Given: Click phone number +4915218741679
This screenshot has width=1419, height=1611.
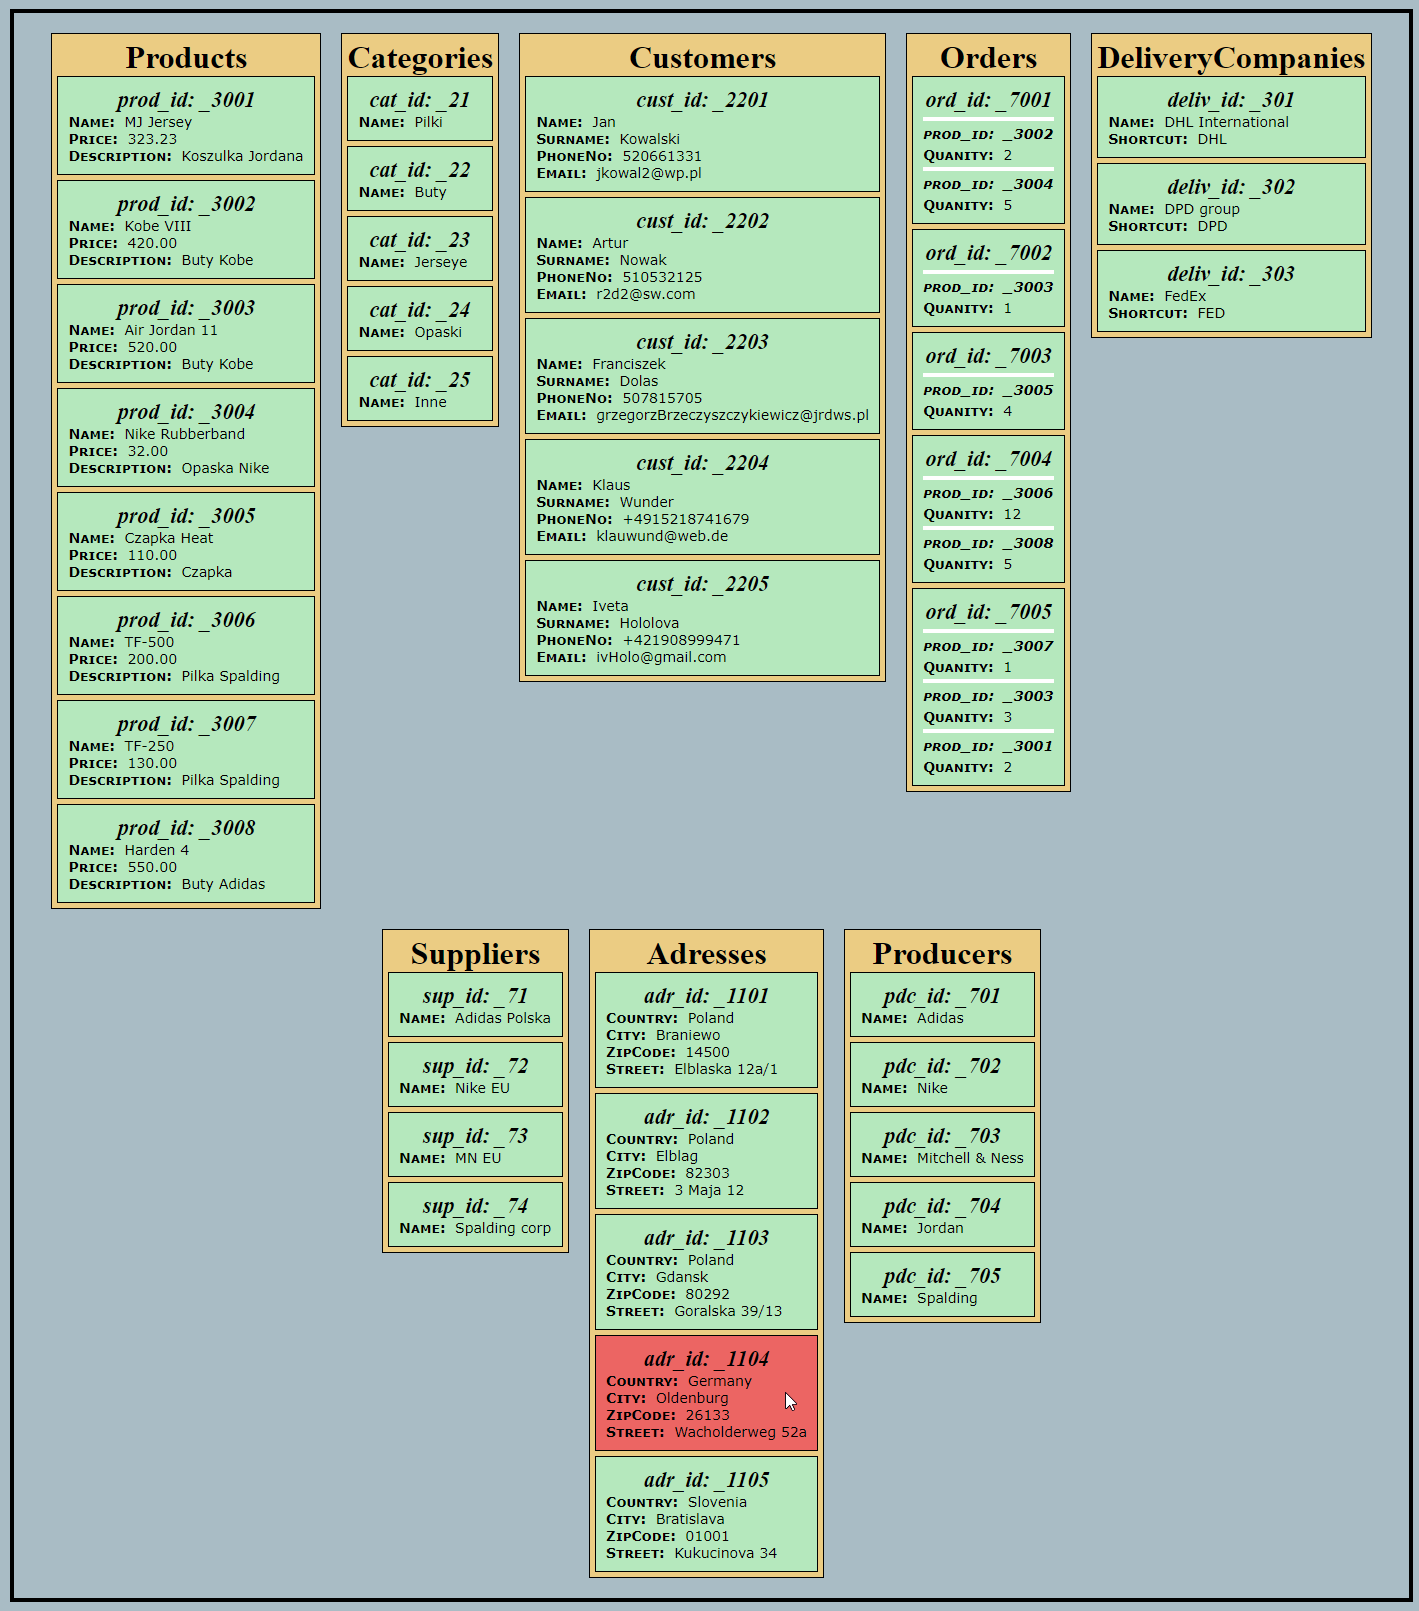Looking at the screenshot, I should click(686, 519).
